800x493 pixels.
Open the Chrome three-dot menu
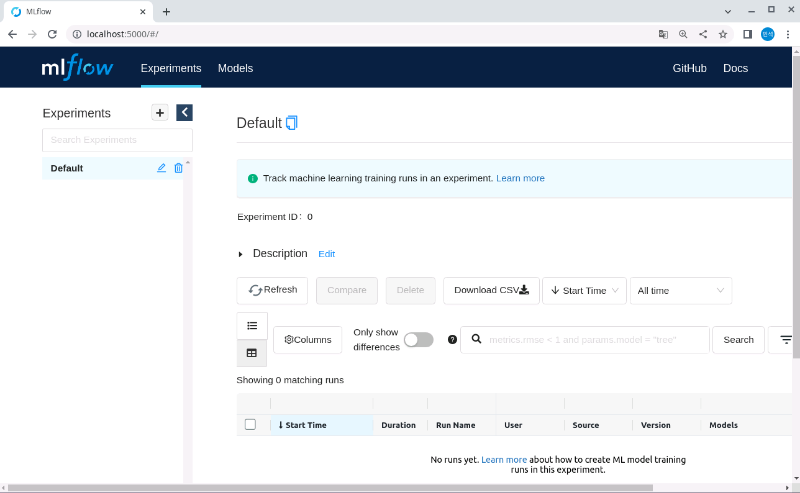pos(788,34)
